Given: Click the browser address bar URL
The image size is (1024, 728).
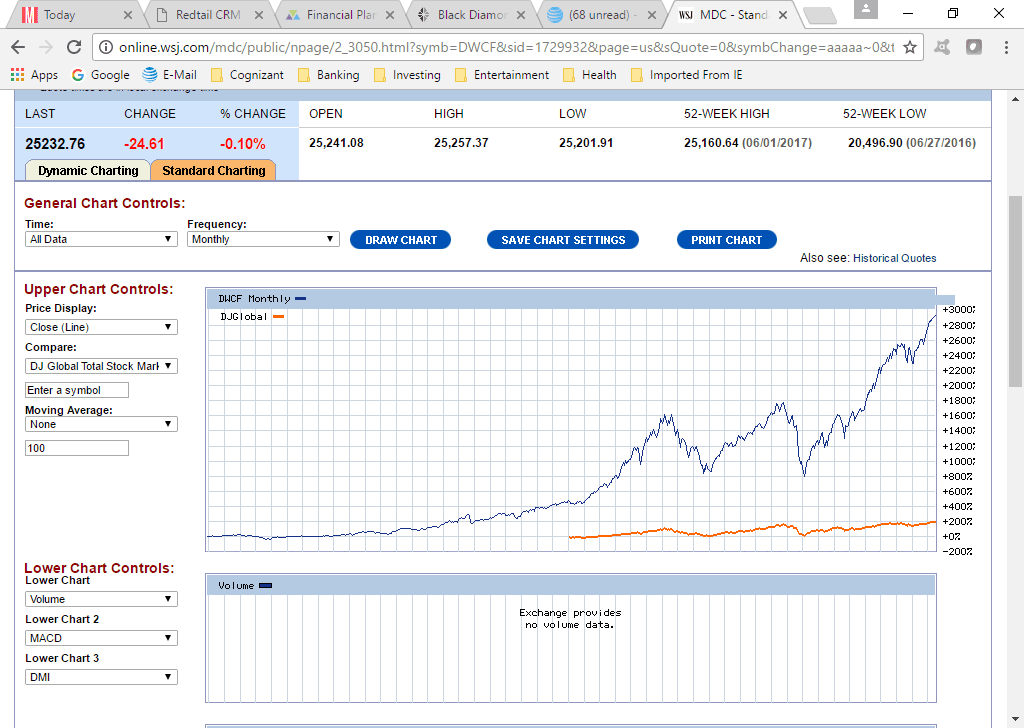Looking at the screenshot, I should click(506, 47).
